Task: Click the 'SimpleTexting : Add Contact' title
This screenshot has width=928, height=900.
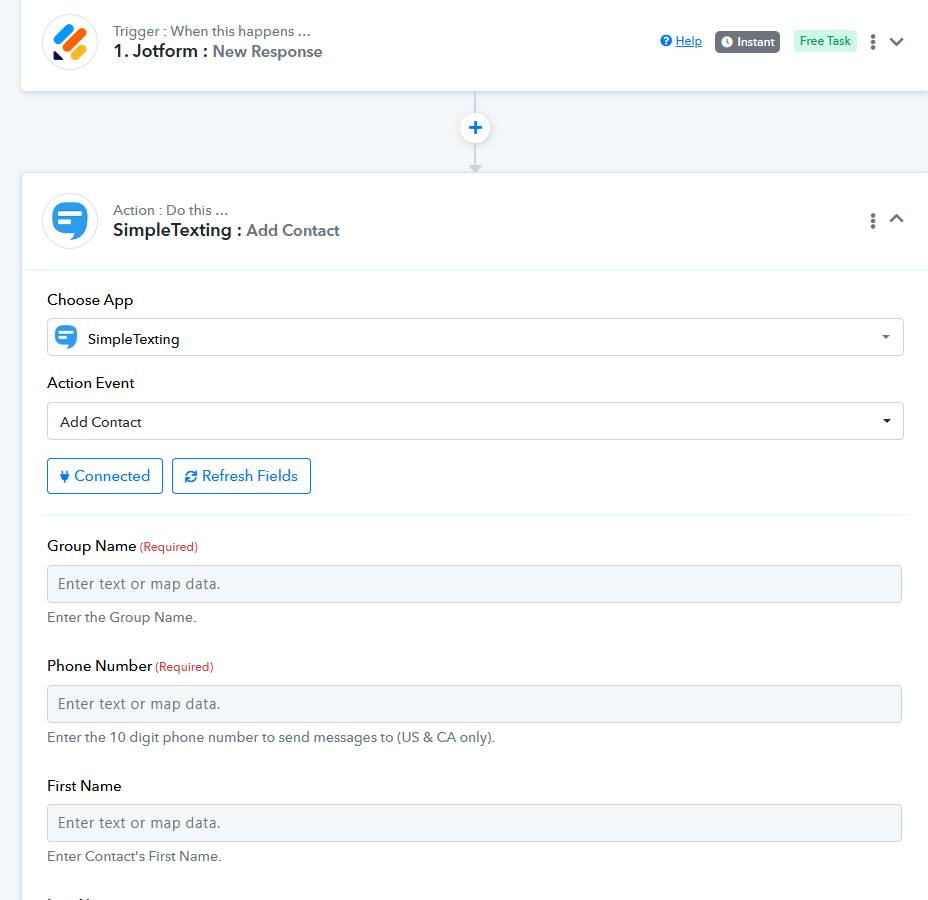Action: 226,230
